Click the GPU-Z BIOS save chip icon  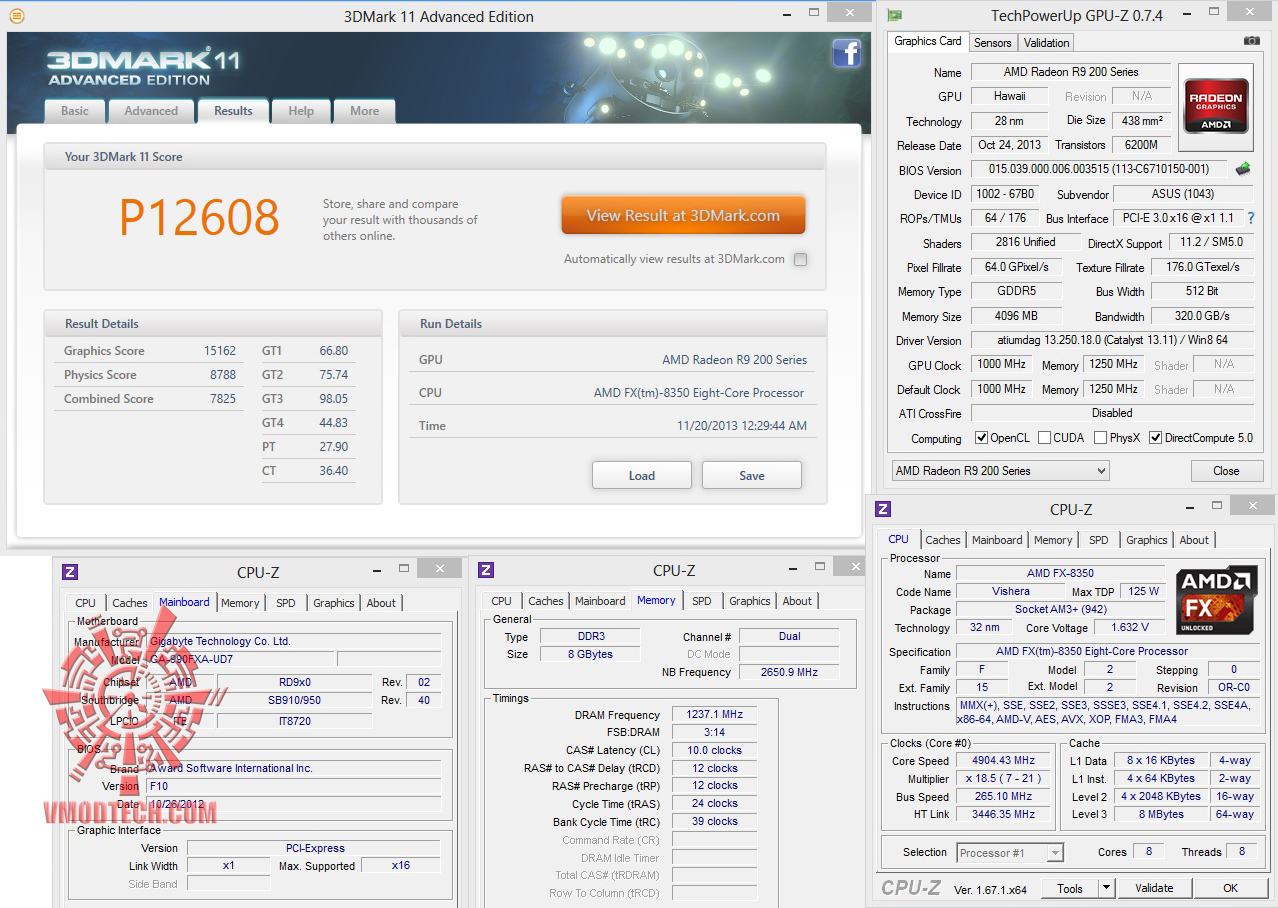[x=1243, y=169]
